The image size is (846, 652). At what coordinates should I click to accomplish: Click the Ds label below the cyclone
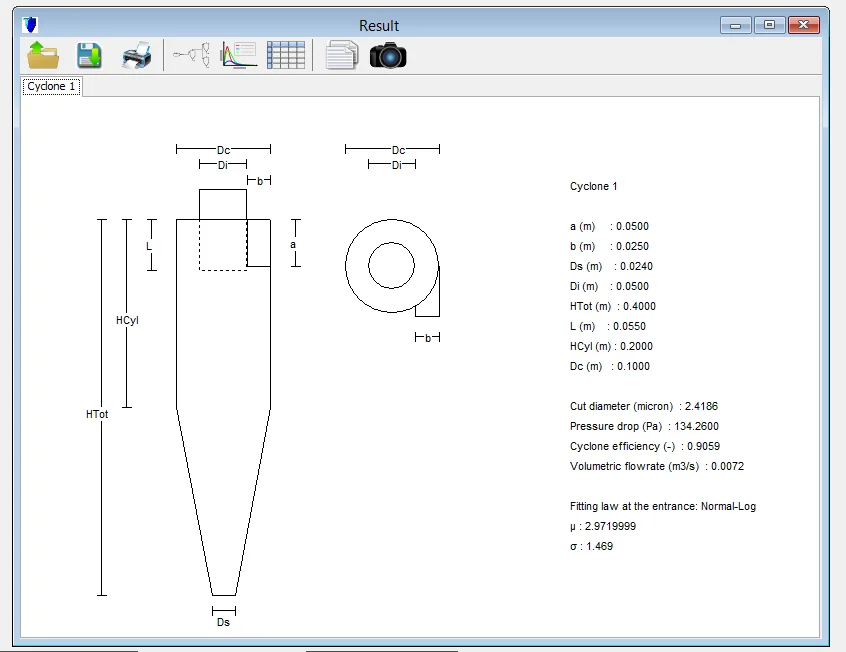[223, 622]
